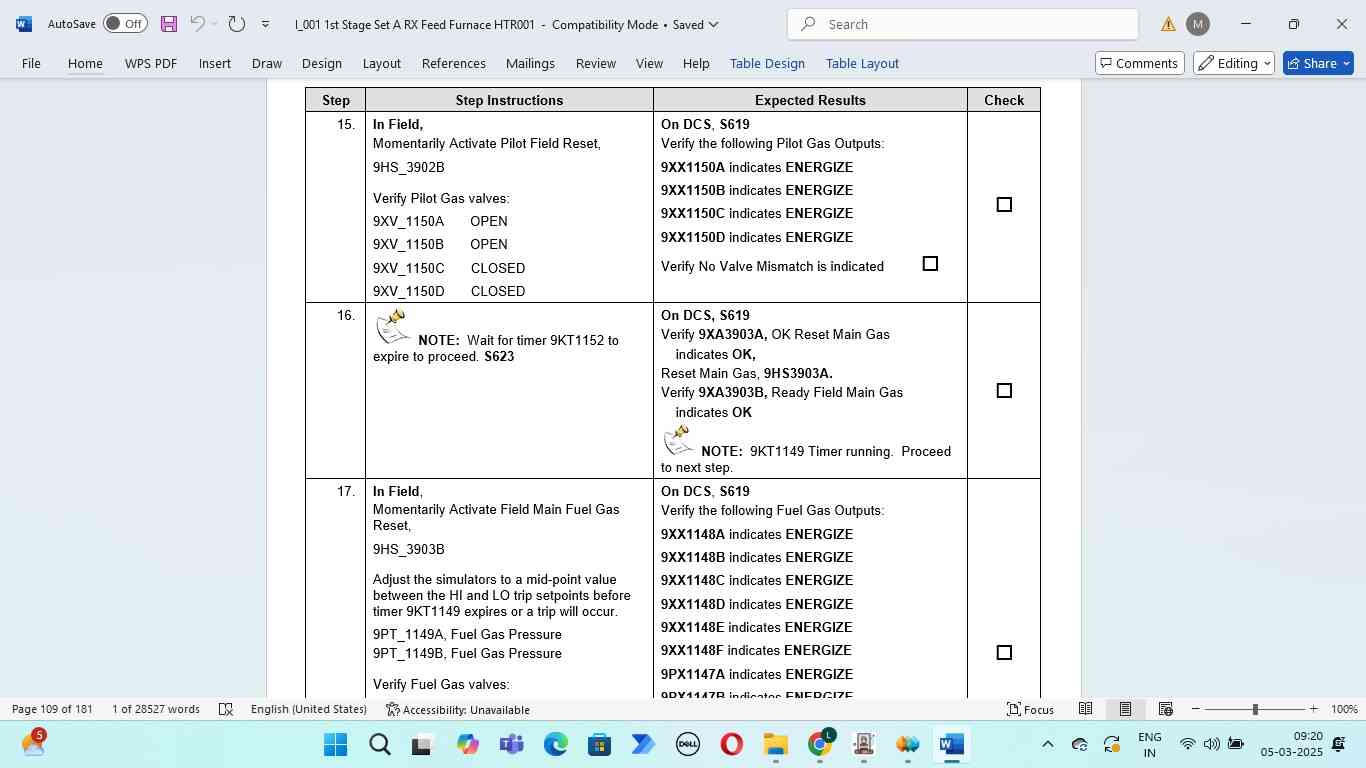1366x768 pixels.
Task: Open the Share button dropdown arrow
Action: (1346, 63)
